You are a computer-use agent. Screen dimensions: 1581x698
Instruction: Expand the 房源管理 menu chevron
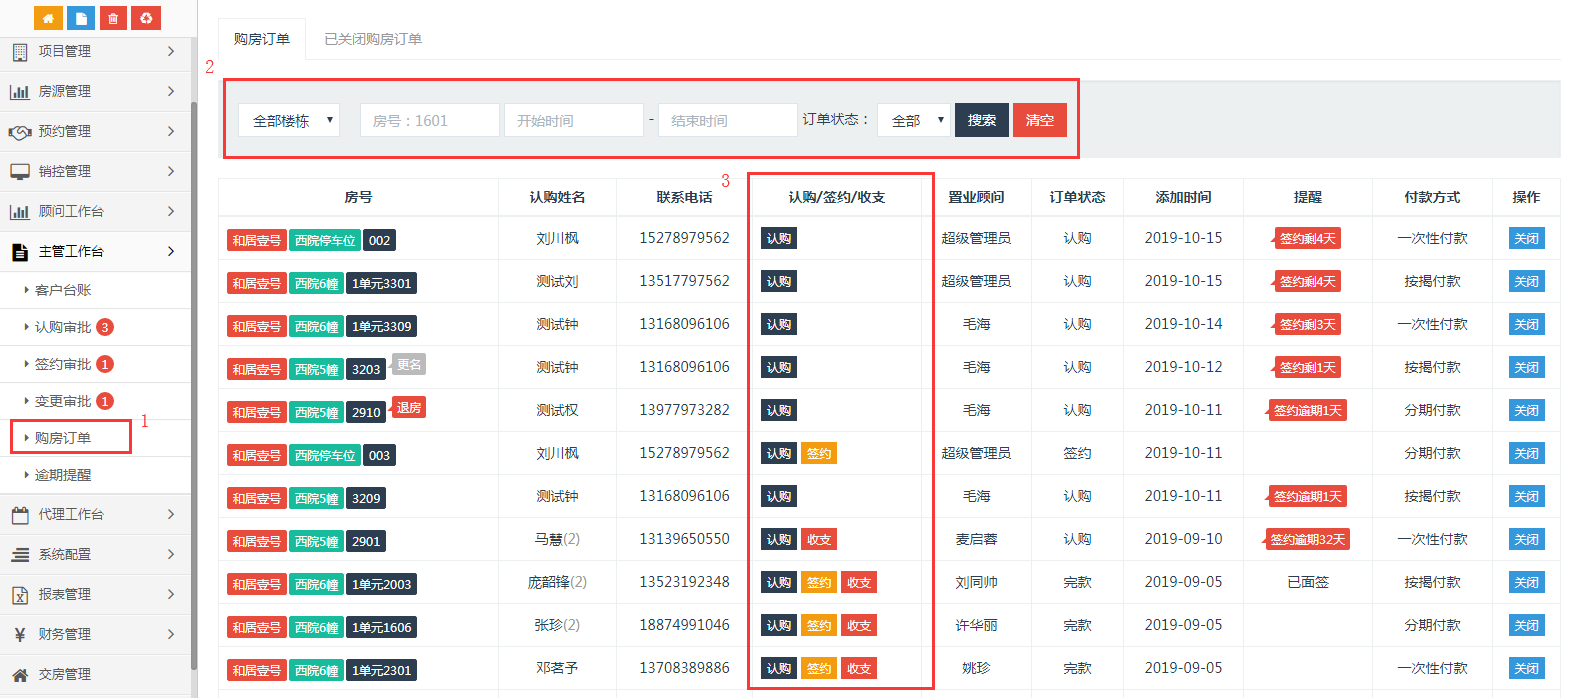tap(171, 91)
